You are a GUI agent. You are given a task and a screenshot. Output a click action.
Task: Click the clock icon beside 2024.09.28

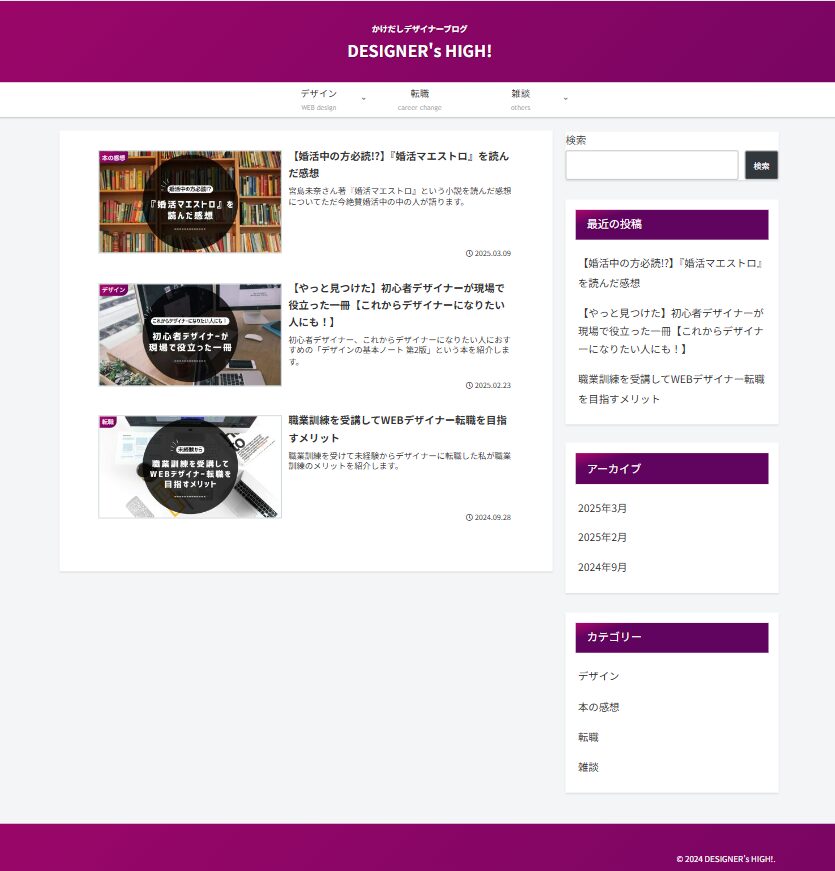click(469, 517)
